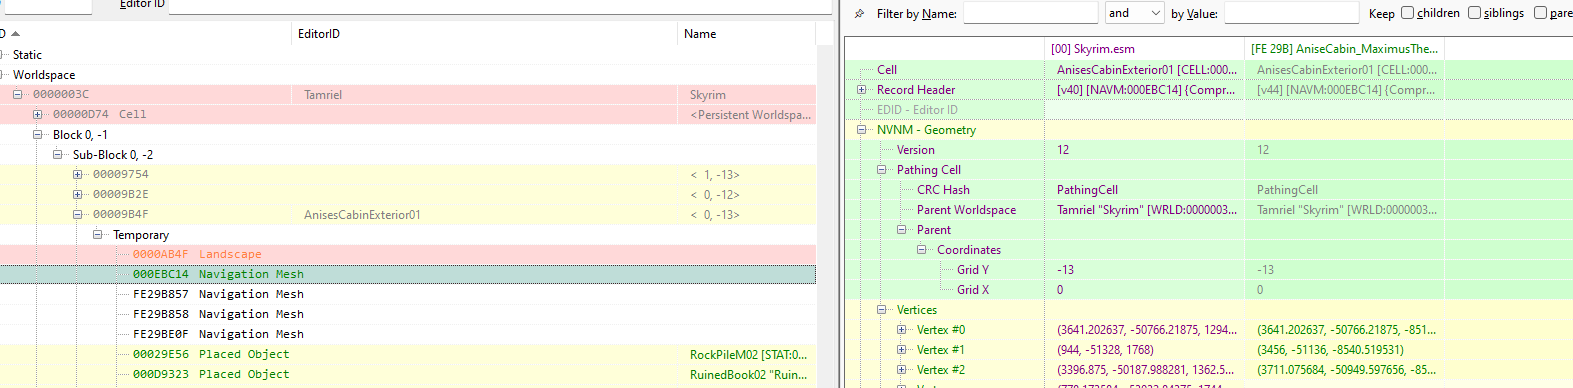Image resolution: width=1573 pixels, height=388 pixels.
Task: Click the EDID - Editor ID row
Action: click(917, 110)
